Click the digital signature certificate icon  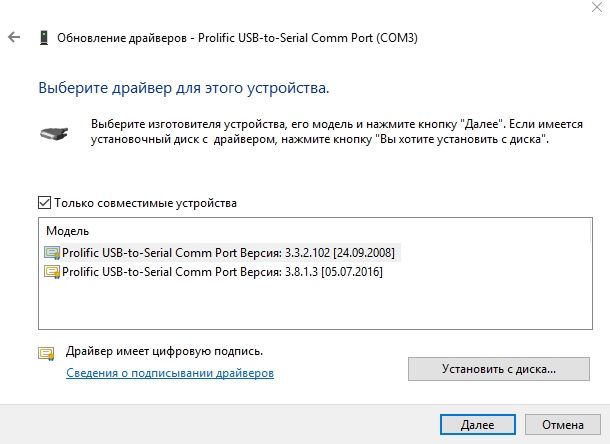pos(46,353)
